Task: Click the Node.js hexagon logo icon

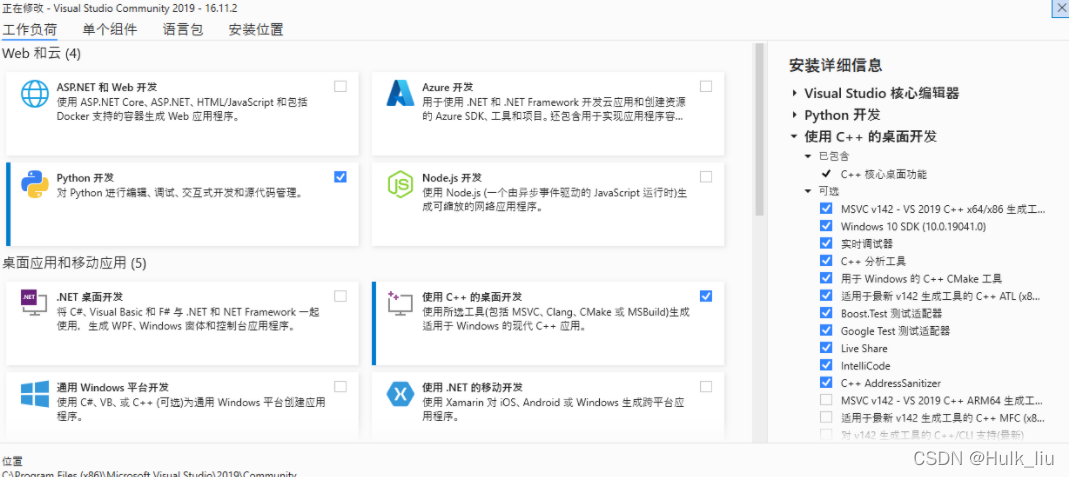Action: (x=400, y=184)
